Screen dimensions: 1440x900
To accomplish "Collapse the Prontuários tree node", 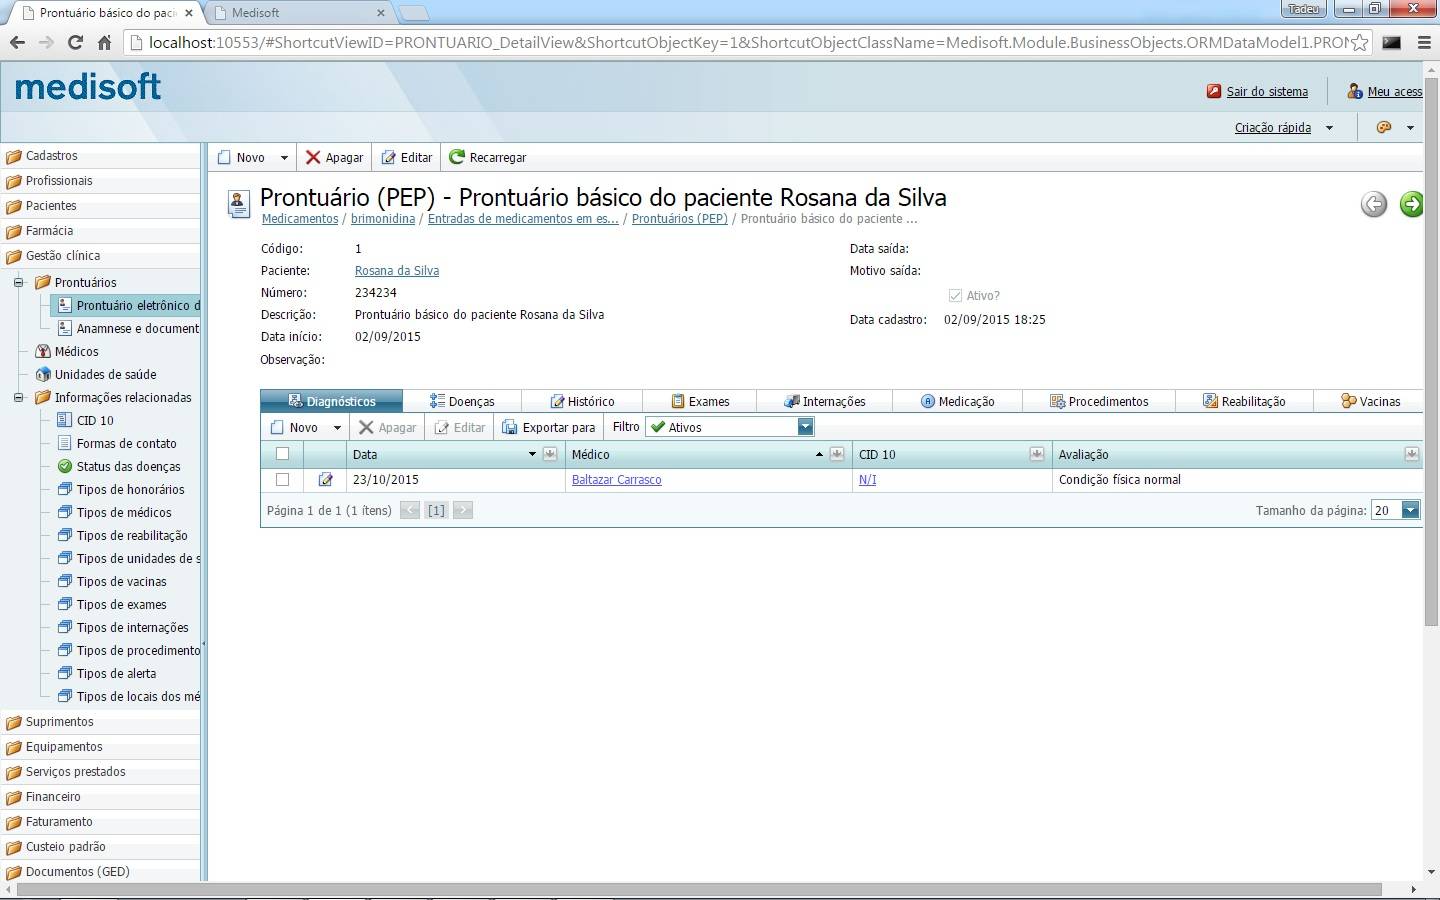I will [x=18, y=283].
